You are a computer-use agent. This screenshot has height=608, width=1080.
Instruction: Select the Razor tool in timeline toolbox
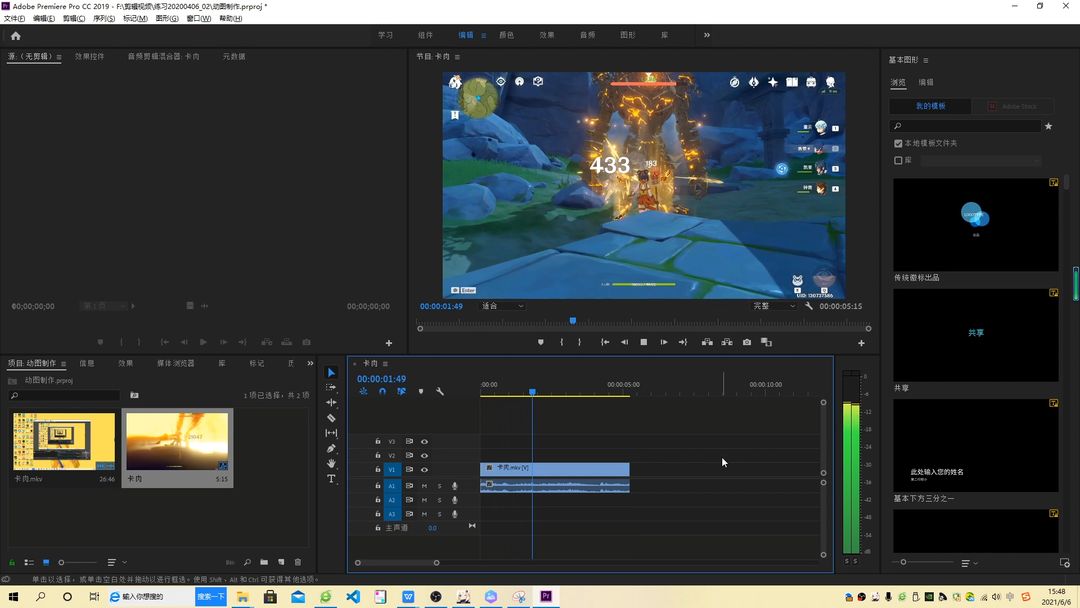[331, 418]
